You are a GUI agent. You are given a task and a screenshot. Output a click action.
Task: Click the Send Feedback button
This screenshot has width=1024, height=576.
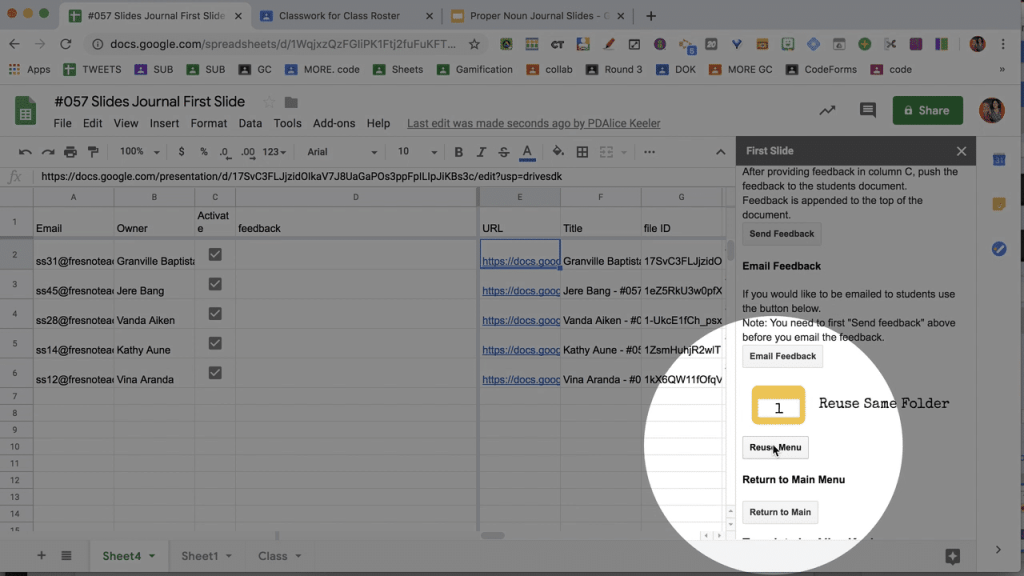coord(782,234)
